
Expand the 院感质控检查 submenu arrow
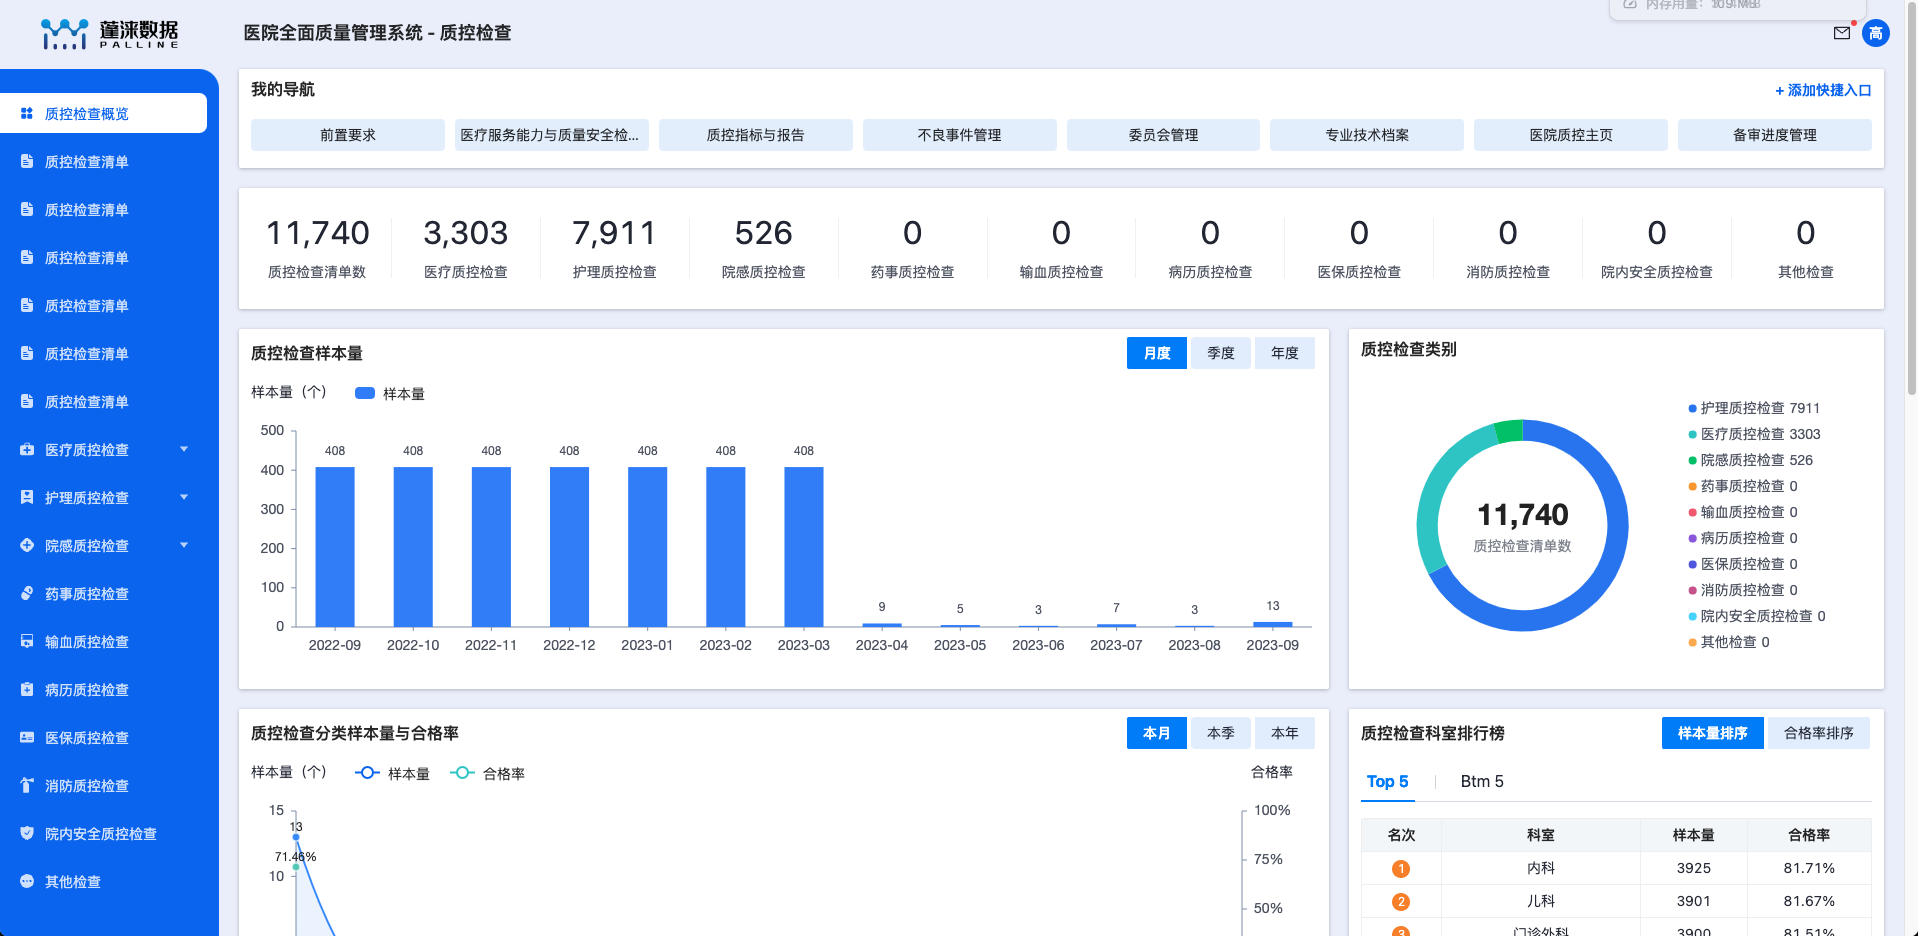(x=184, y=545)
